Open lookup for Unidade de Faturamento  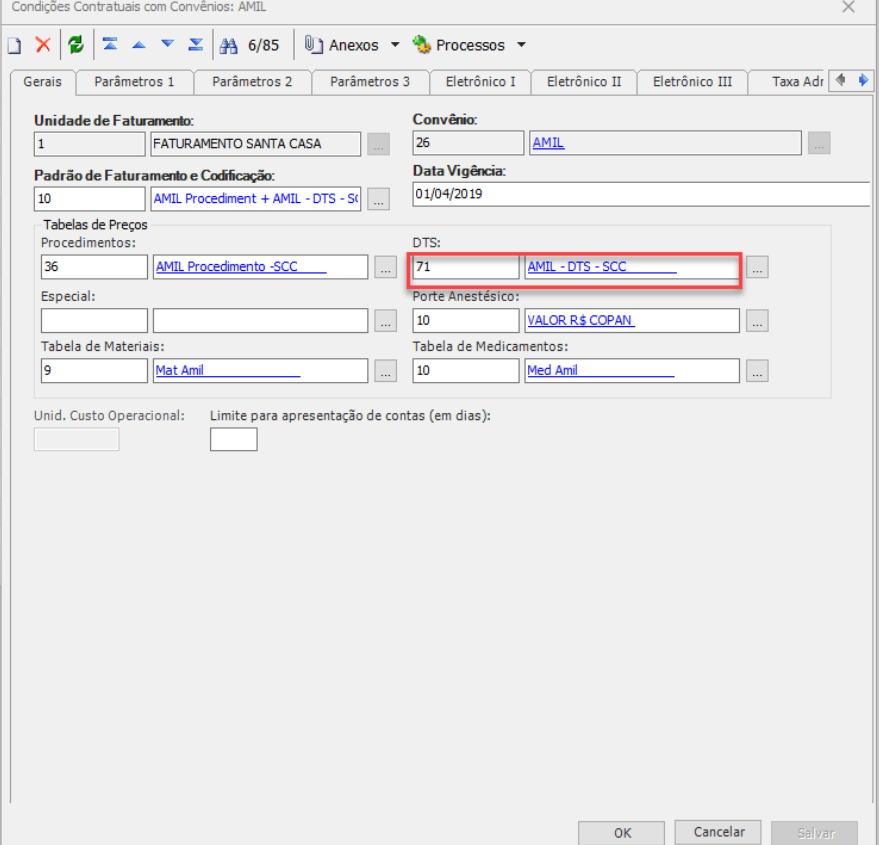(x=378, y=144)
